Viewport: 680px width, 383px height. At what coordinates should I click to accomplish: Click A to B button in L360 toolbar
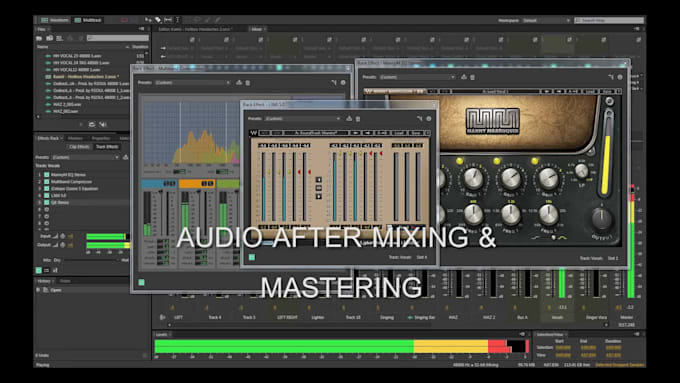(382, 133)
